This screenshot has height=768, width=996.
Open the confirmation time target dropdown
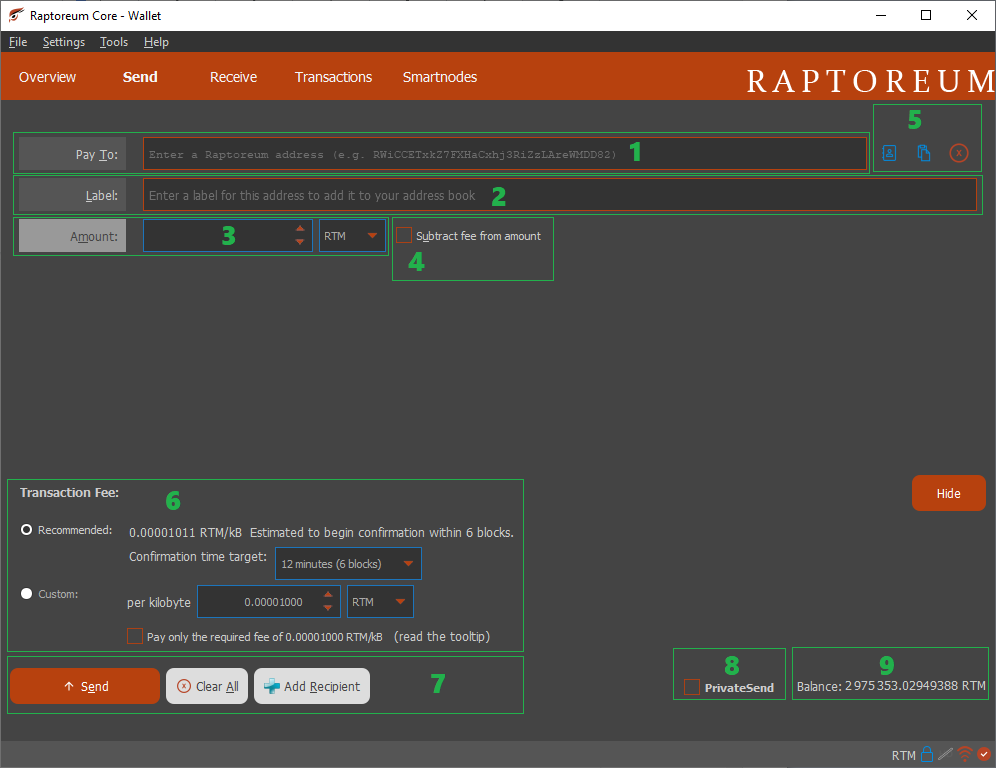pos(347,563)
